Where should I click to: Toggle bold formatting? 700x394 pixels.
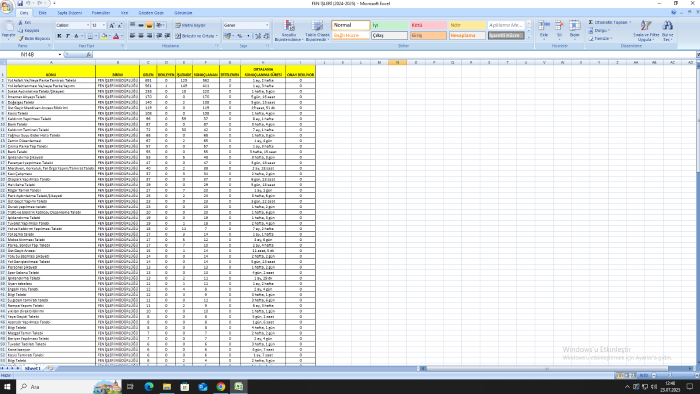tap(59, 36)
